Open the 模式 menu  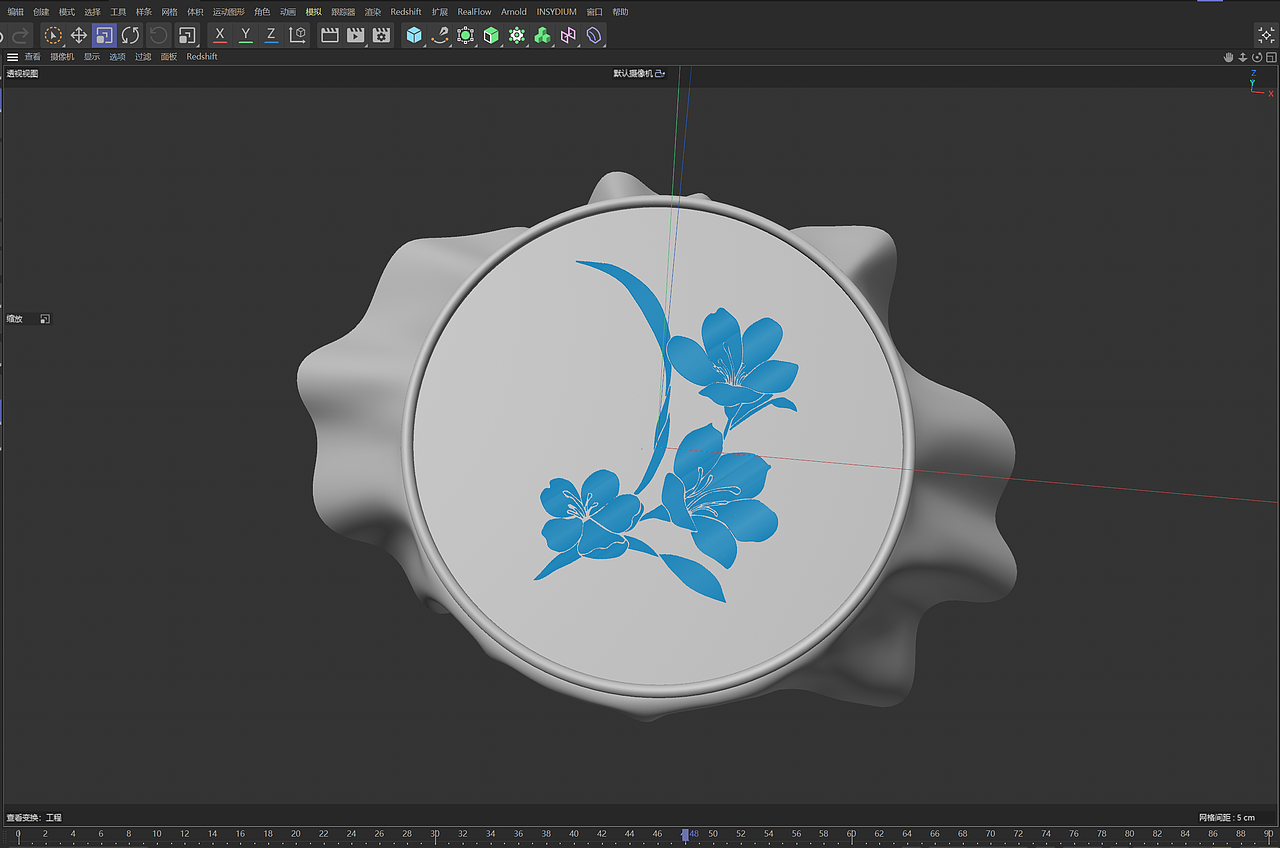point(67,12)
